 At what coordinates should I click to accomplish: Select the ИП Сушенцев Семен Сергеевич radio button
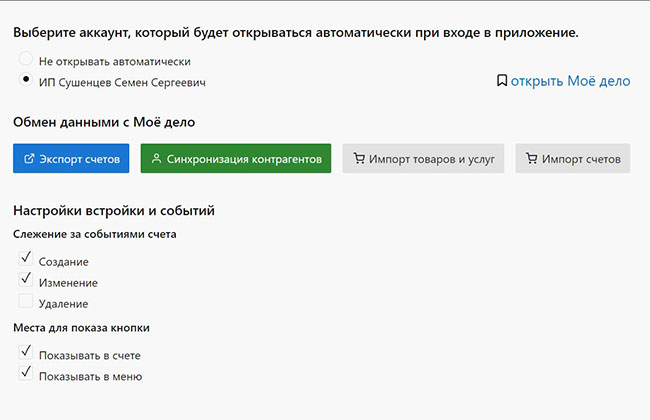point(26,81)
